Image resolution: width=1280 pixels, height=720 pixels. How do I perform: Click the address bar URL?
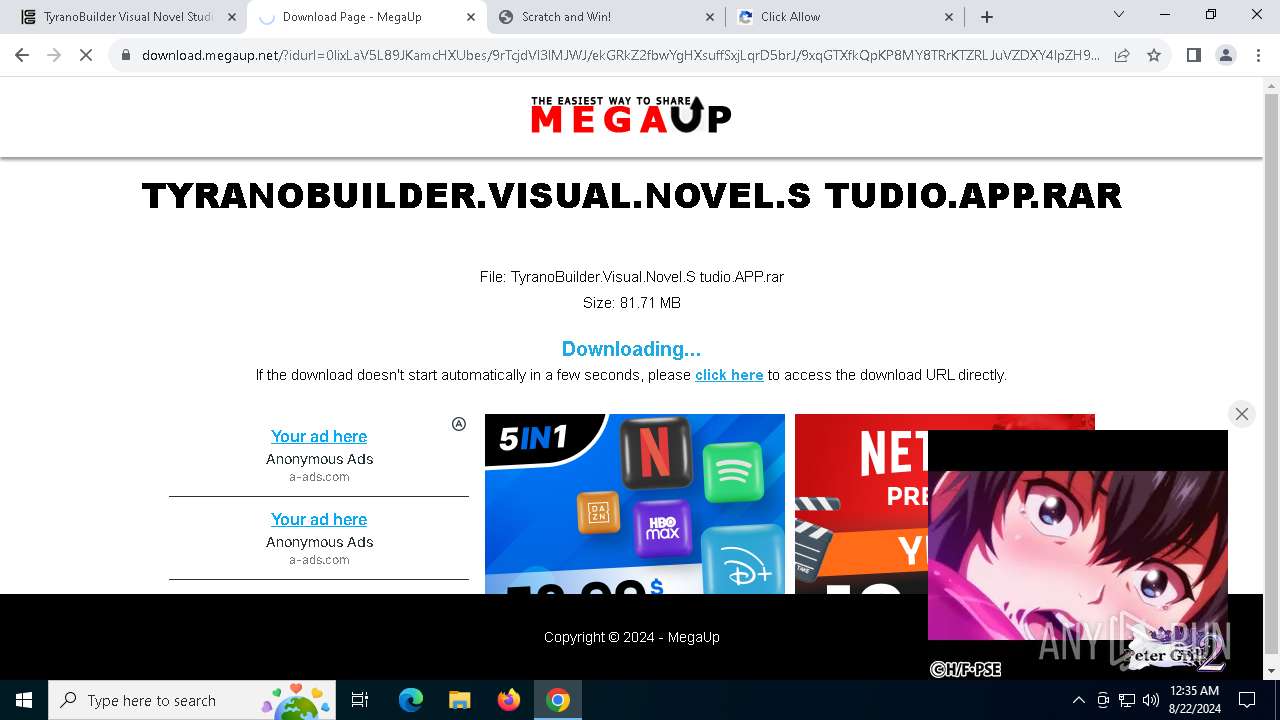click(620, 55)
